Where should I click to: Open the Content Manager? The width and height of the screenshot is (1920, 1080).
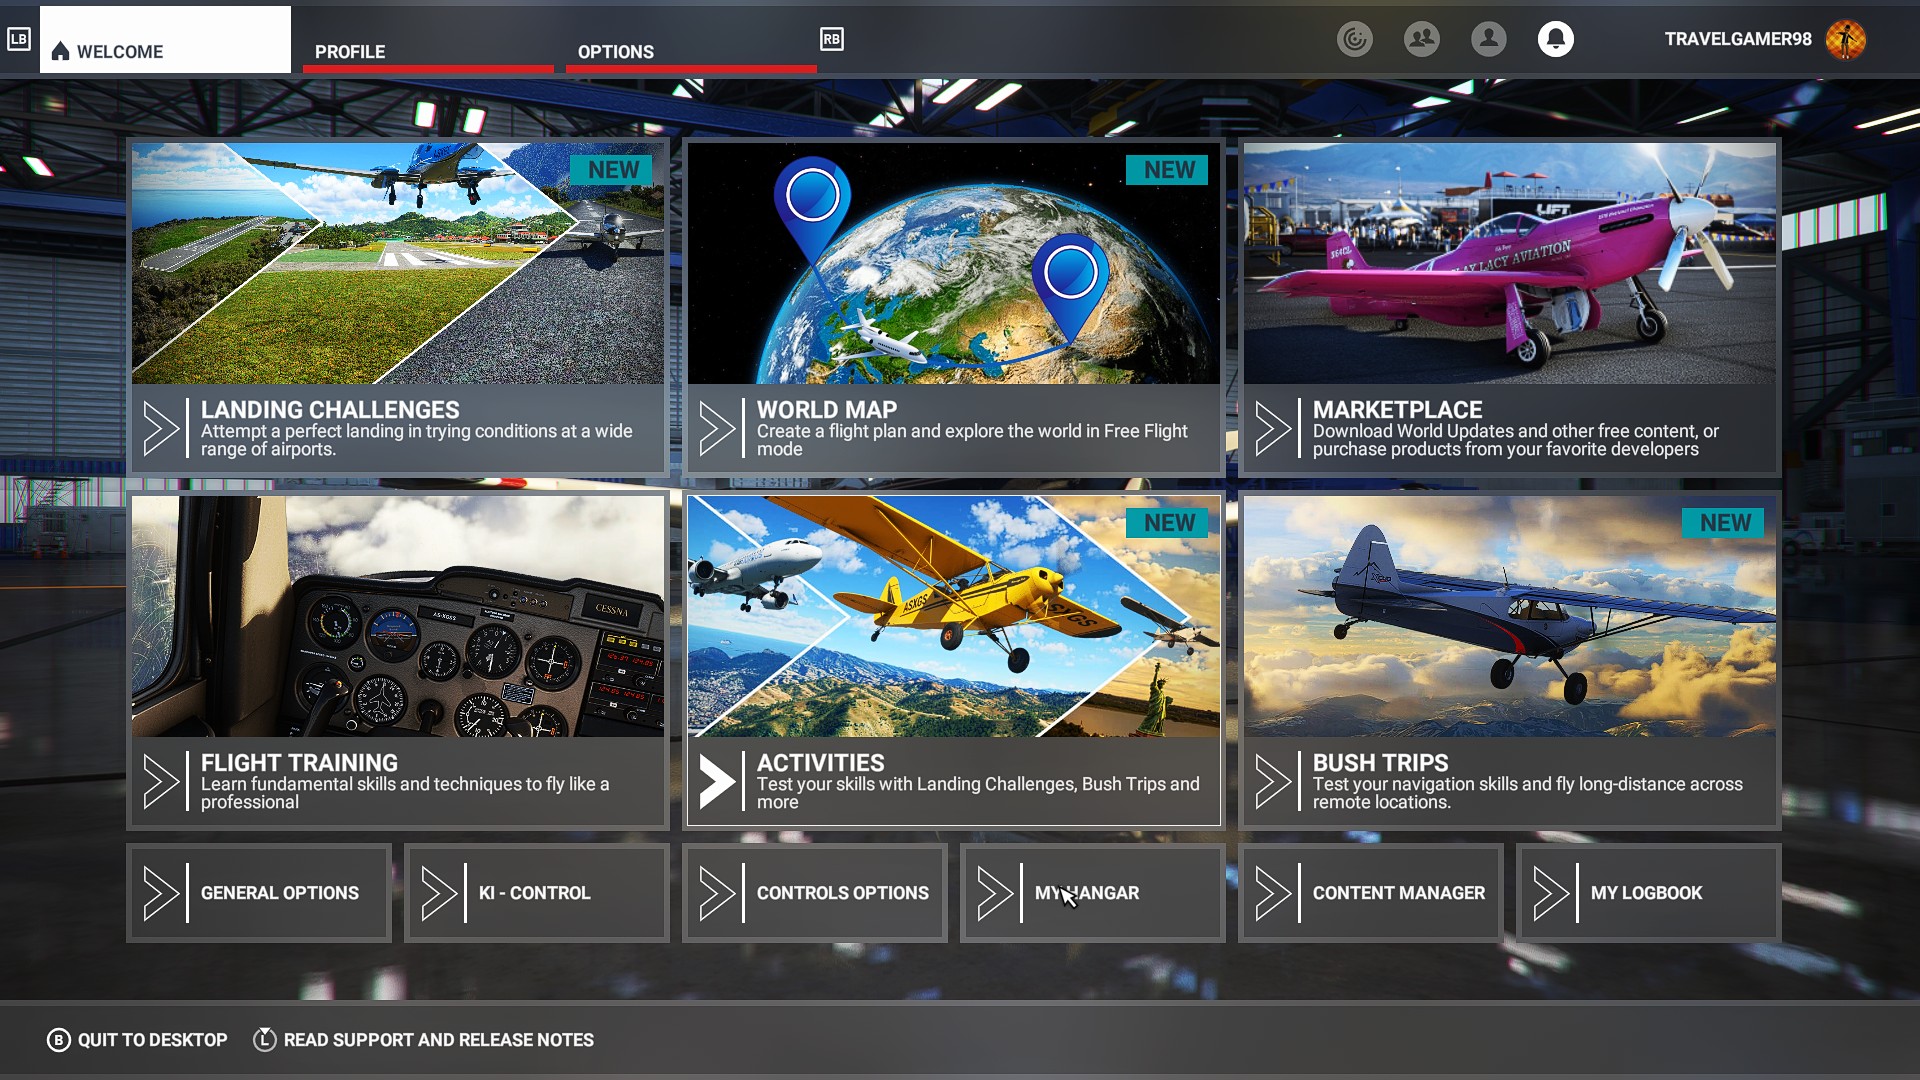1371,893
